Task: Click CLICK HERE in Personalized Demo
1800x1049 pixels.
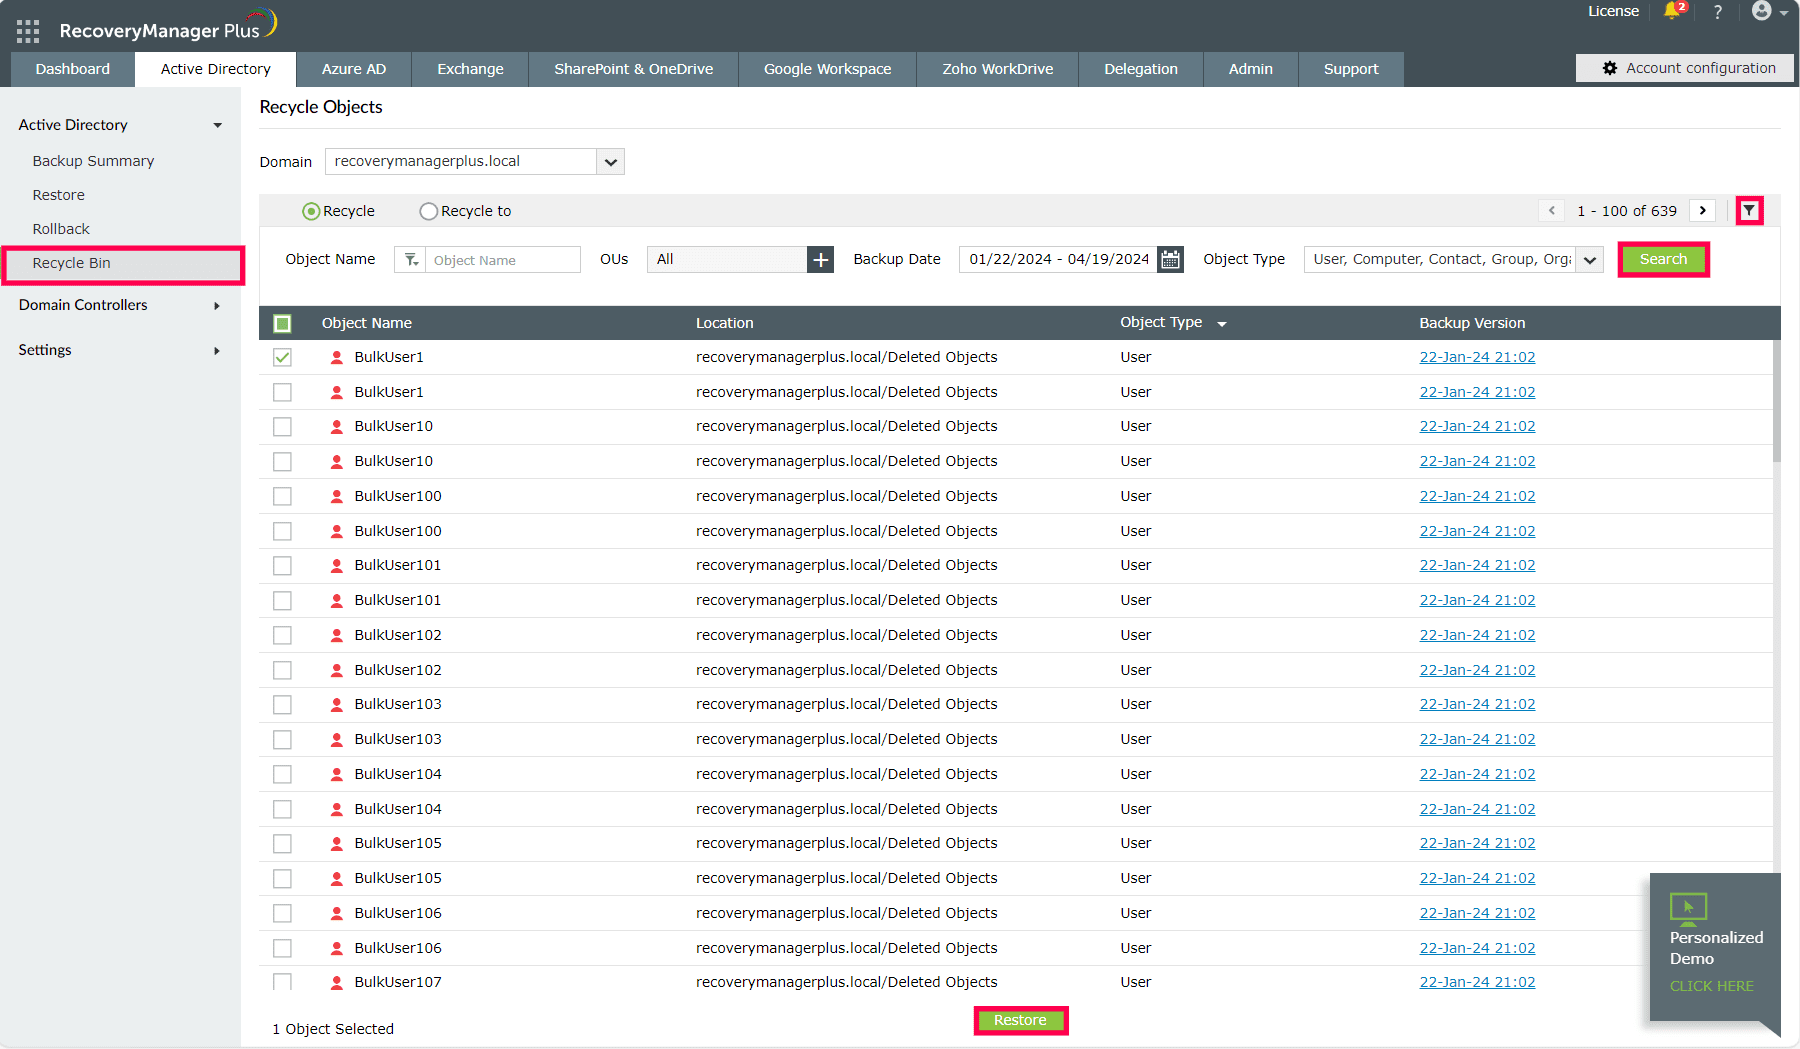Action: [x=1711, y=986]
